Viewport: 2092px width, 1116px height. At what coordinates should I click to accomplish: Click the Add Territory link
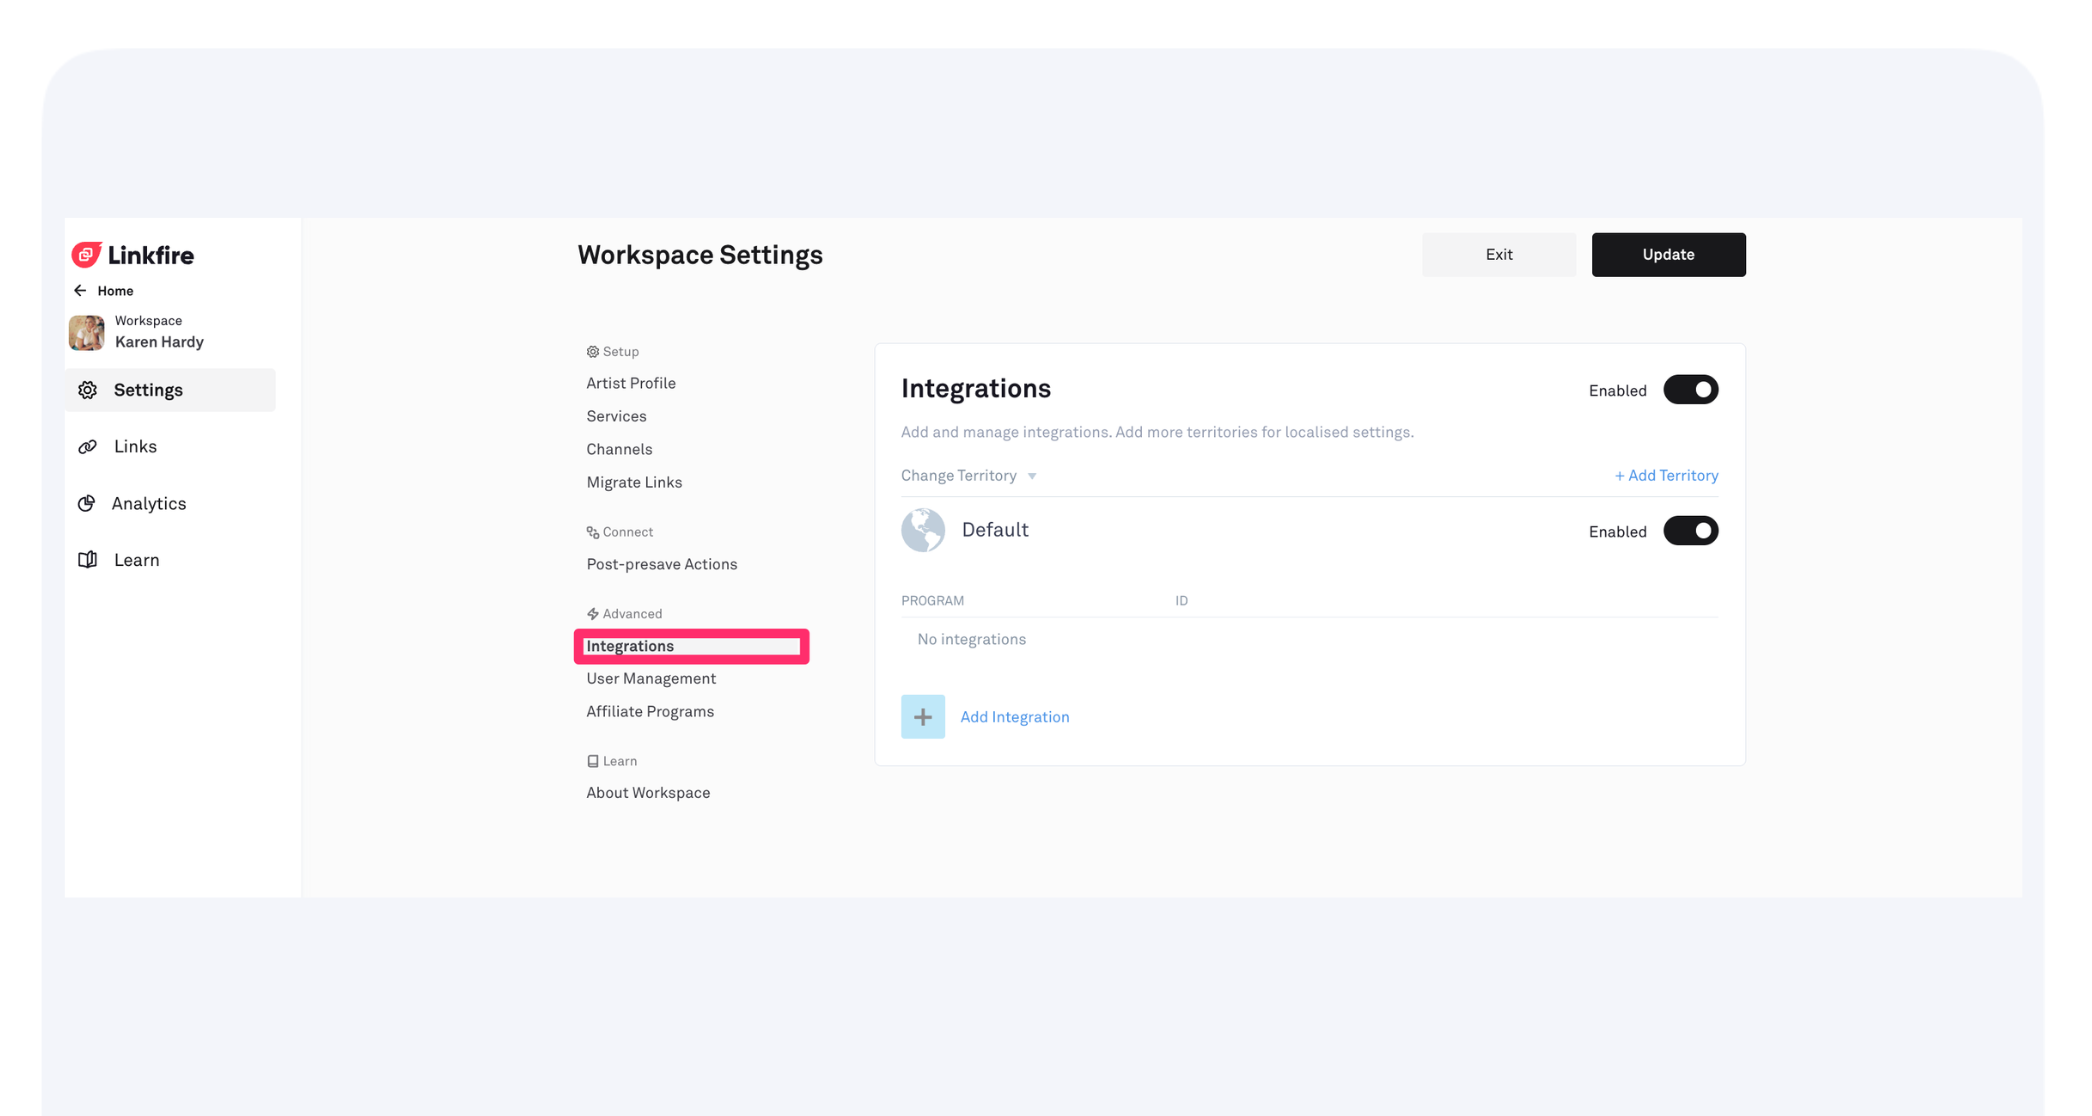1666,476
